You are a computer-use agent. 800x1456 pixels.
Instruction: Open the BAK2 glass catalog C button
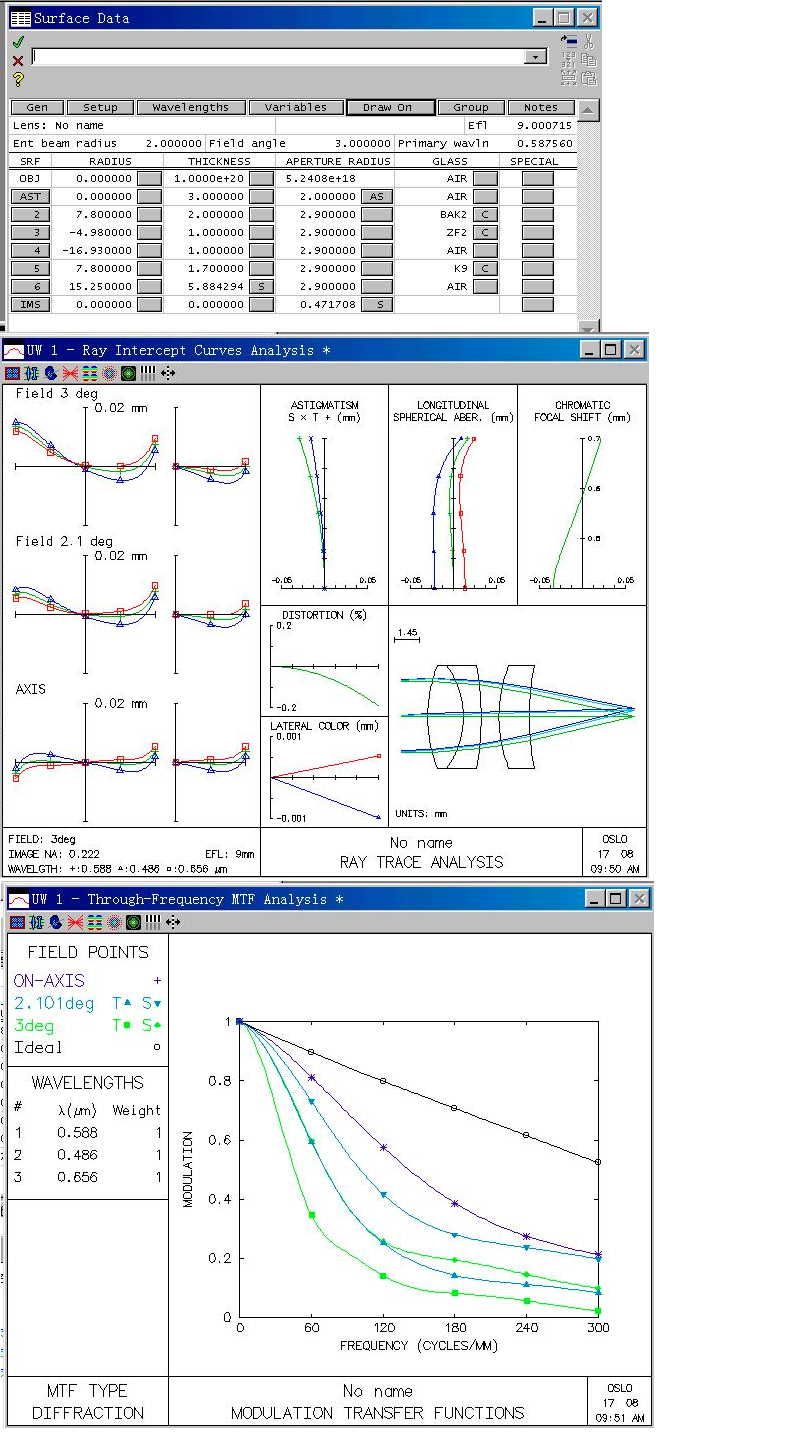click(x=485, y=214)
